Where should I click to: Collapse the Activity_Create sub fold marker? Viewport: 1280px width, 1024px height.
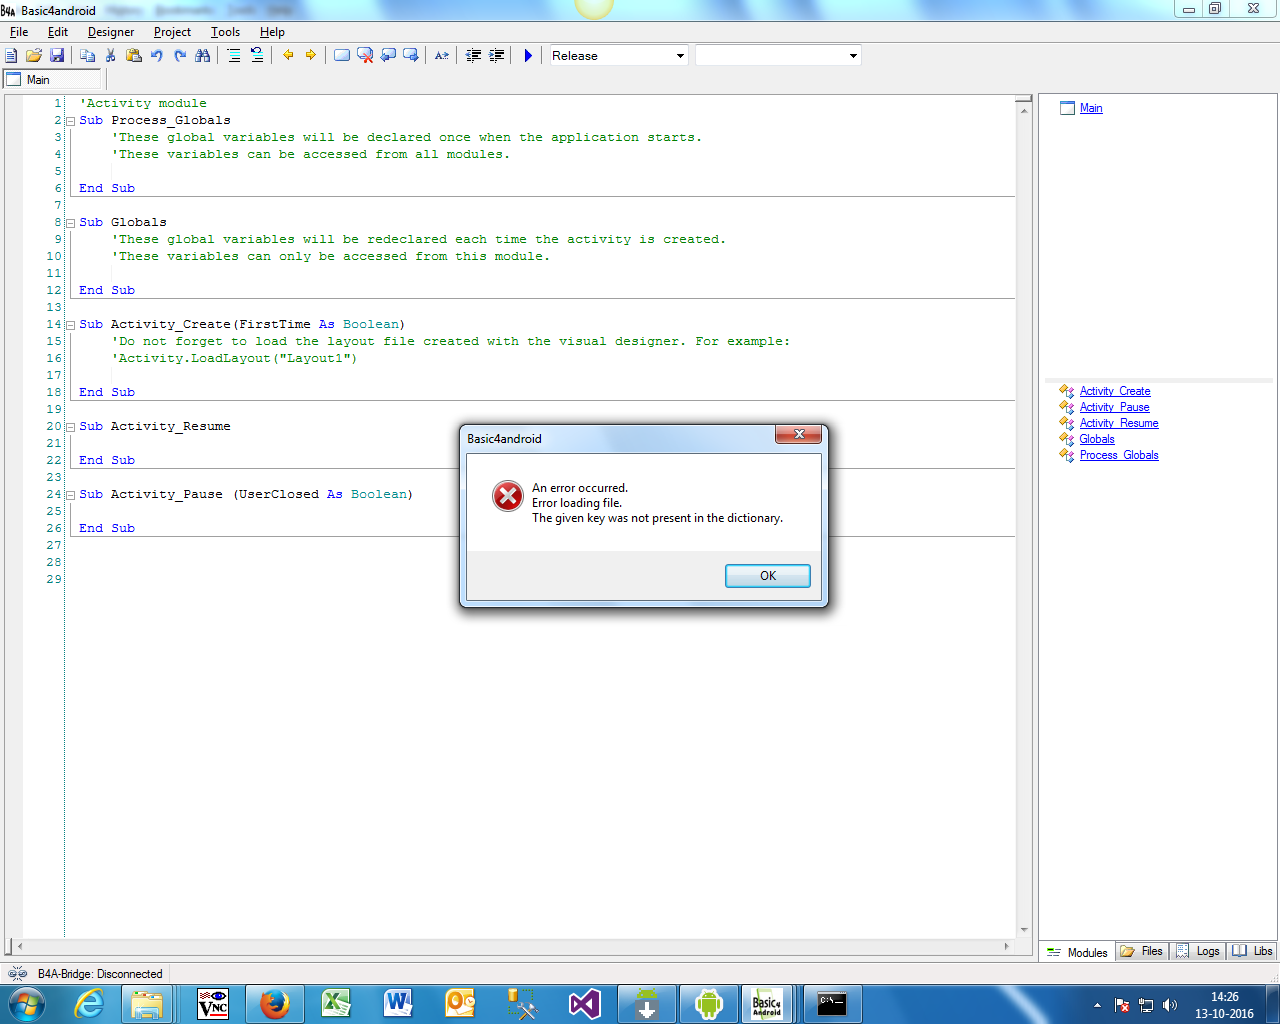pyautogui.click(x=70, y=325)
